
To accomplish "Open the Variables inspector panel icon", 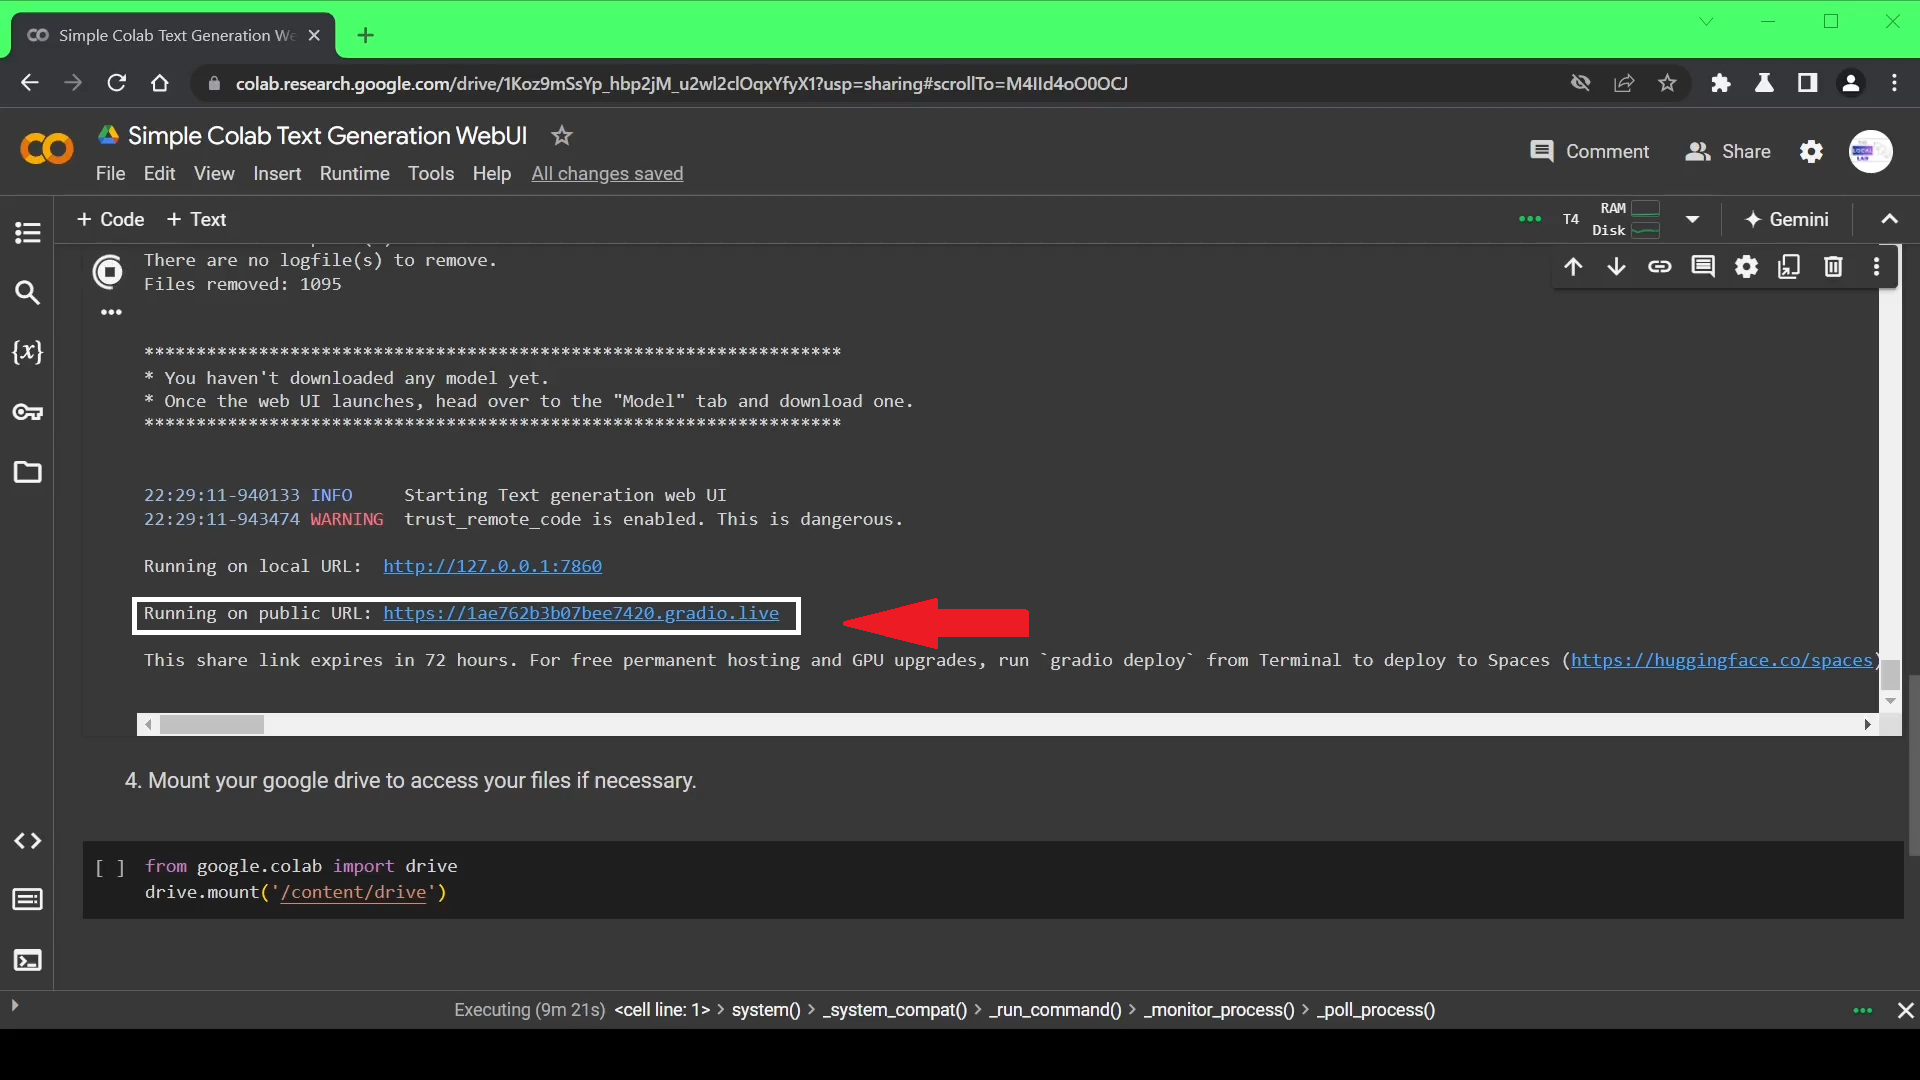I will [x=27, y=352].
